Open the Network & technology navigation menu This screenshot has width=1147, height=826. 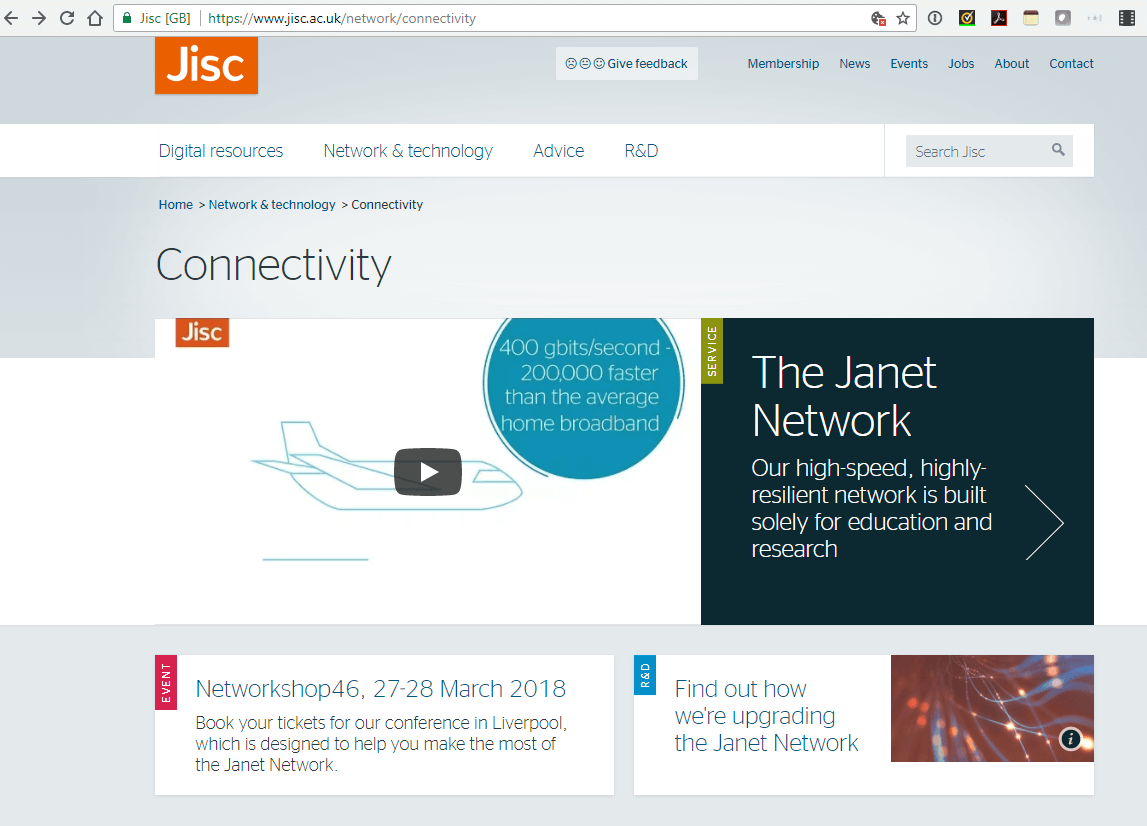point(408,150)
